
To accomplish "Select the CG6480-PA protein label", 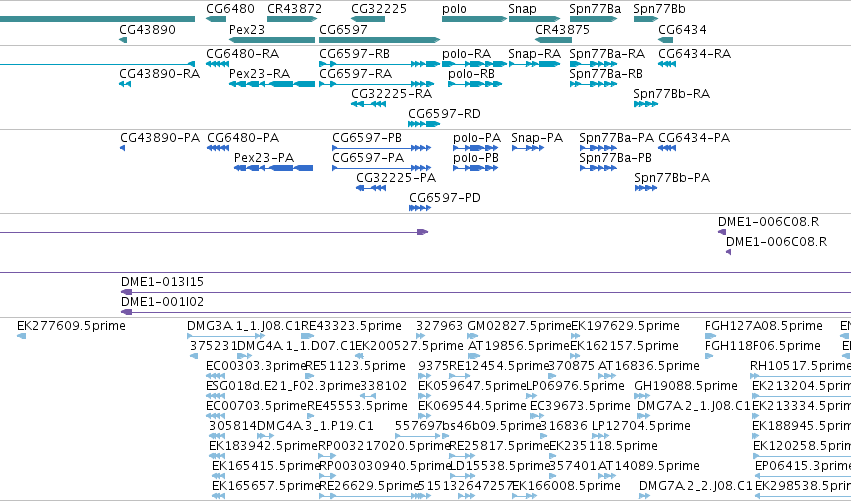I will (x=243, y=138).
